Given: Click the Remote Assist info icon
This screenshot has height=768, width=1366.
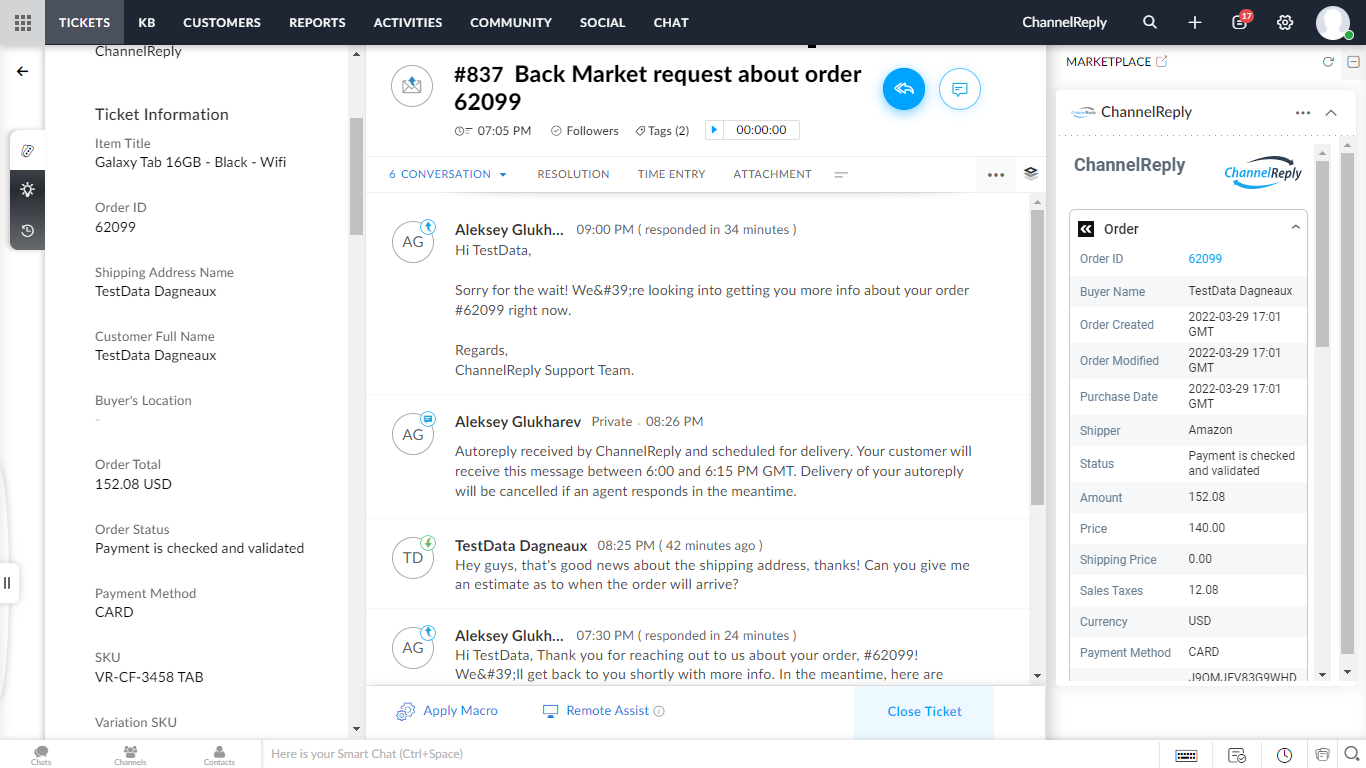Looking at the screenshot, I should pos(659,711).
